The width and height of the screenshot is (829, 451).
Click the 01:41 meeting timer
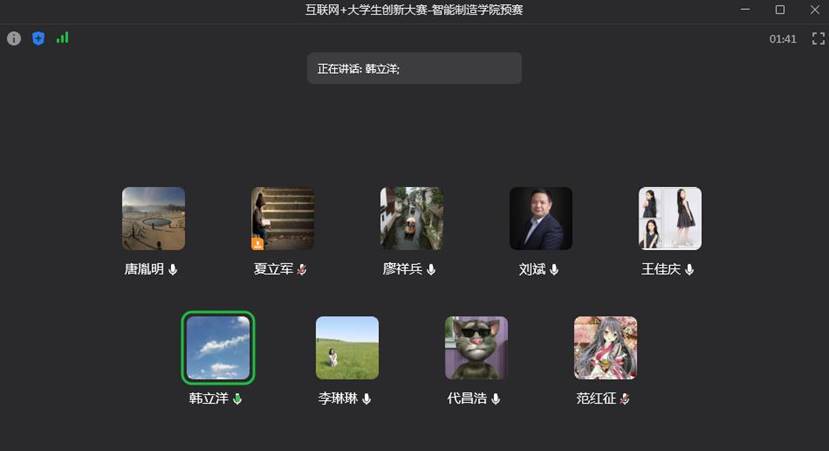tap(782, 39)
